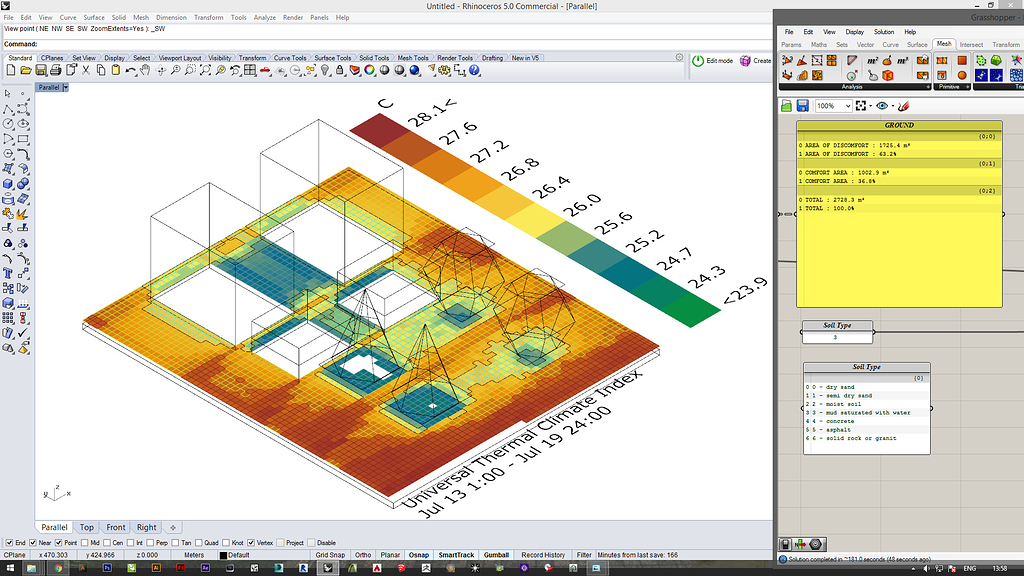Select the Mesh Area component in Grasshopper

pos(872,61)
